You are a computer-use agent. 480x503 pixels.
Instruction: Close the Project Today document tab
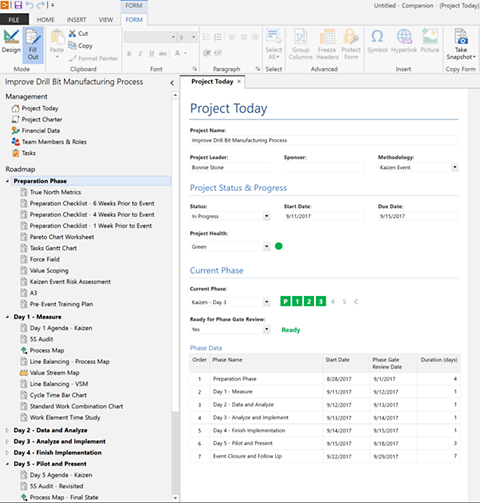239,81
